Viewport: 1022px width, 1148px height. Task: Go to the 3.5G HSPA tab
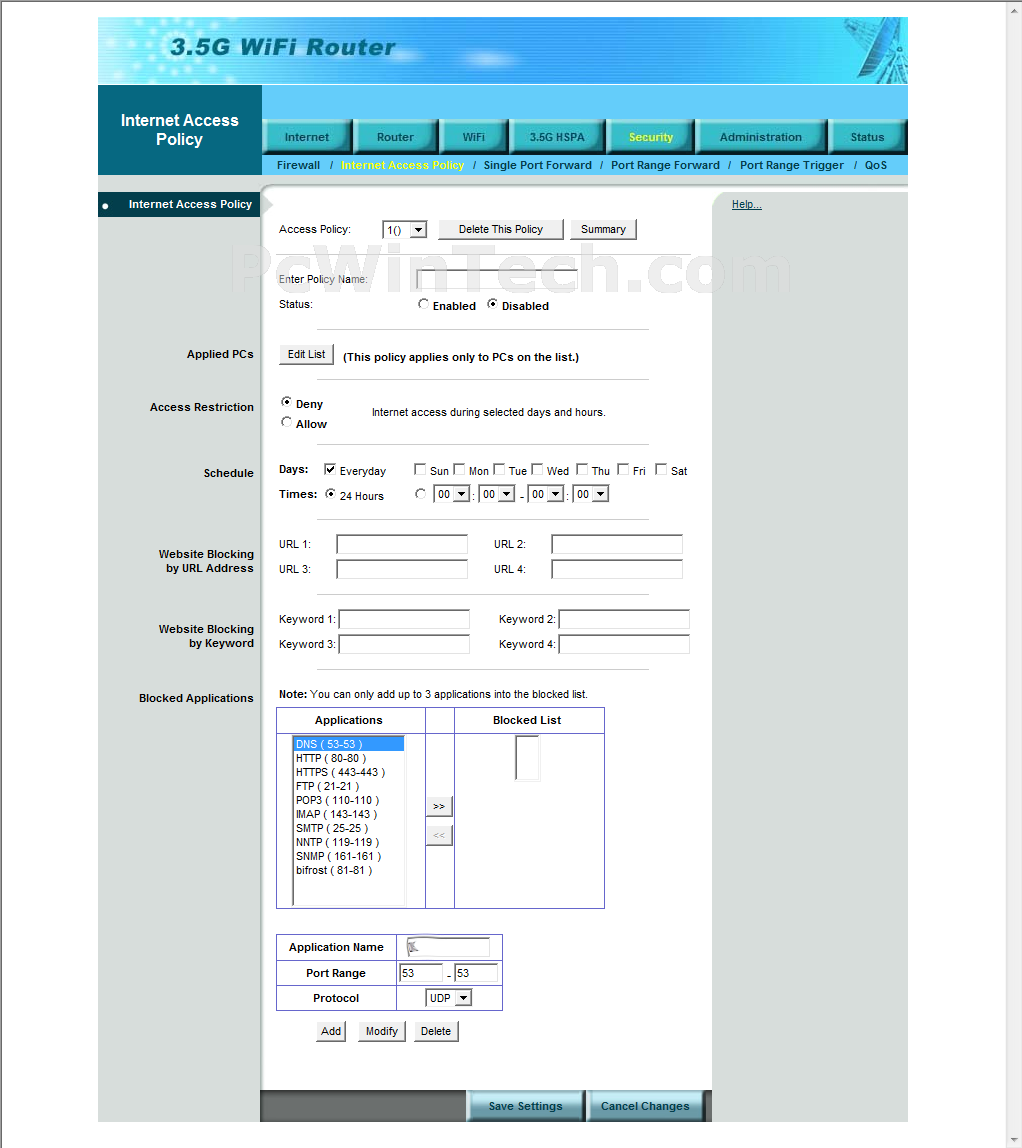557,137
